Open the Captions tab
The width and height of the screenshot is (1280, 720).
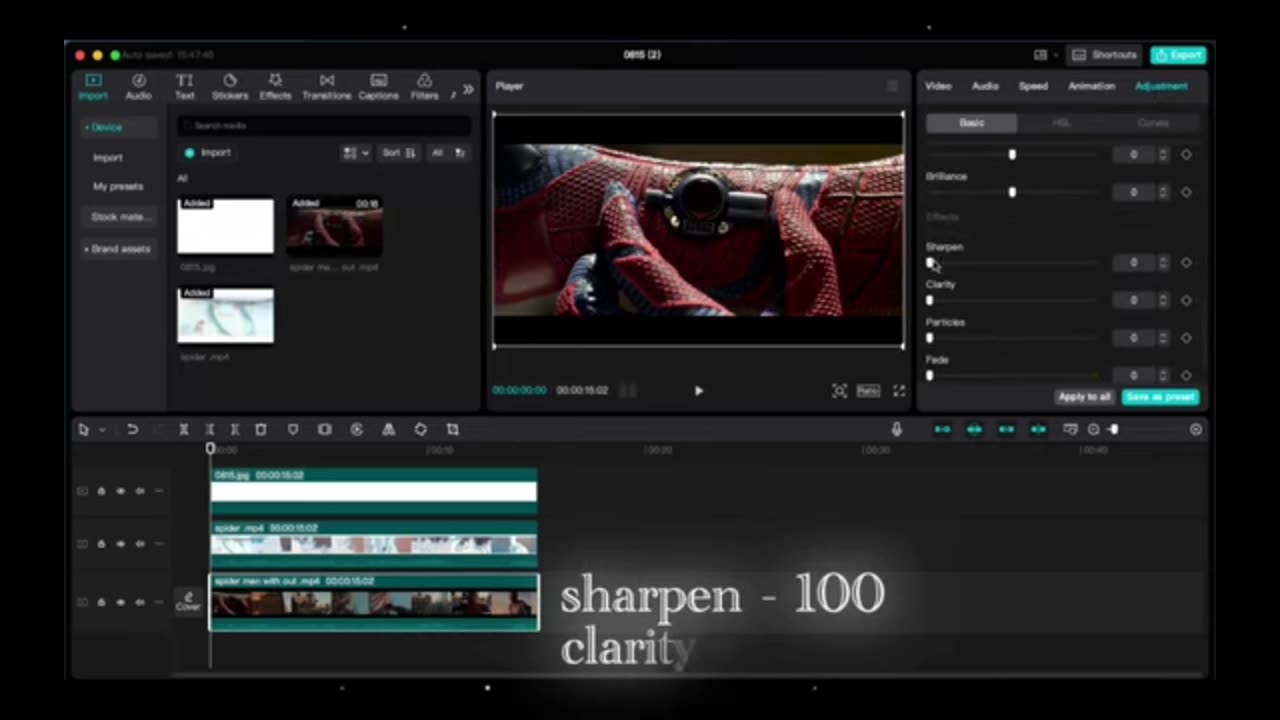[x=378, y=87]
